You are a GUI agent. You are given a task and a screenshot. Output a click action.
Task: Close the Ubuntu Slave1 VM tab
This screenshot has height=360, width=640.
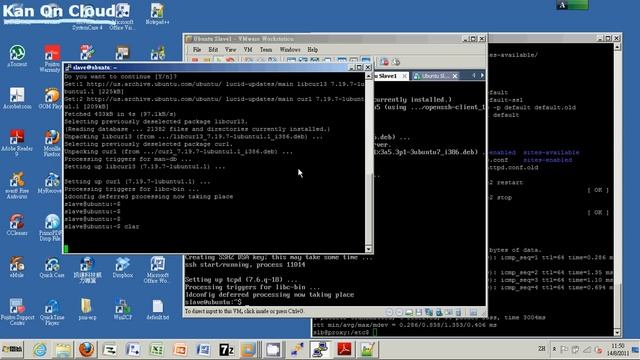(x=404, y=76)
